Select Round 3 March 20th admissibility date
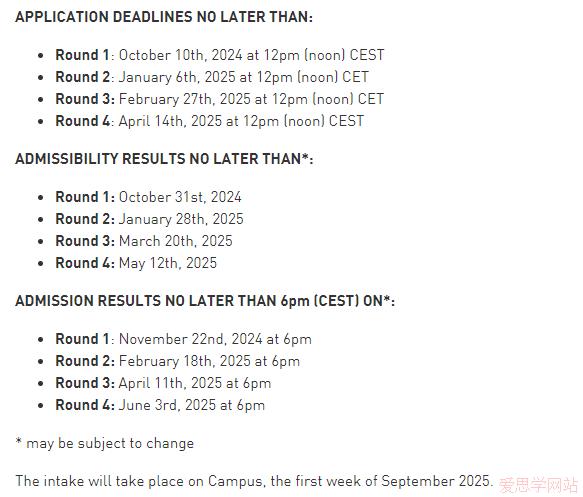Image resolution: width=583 pixels, height=497 pixels. point(144,241)
